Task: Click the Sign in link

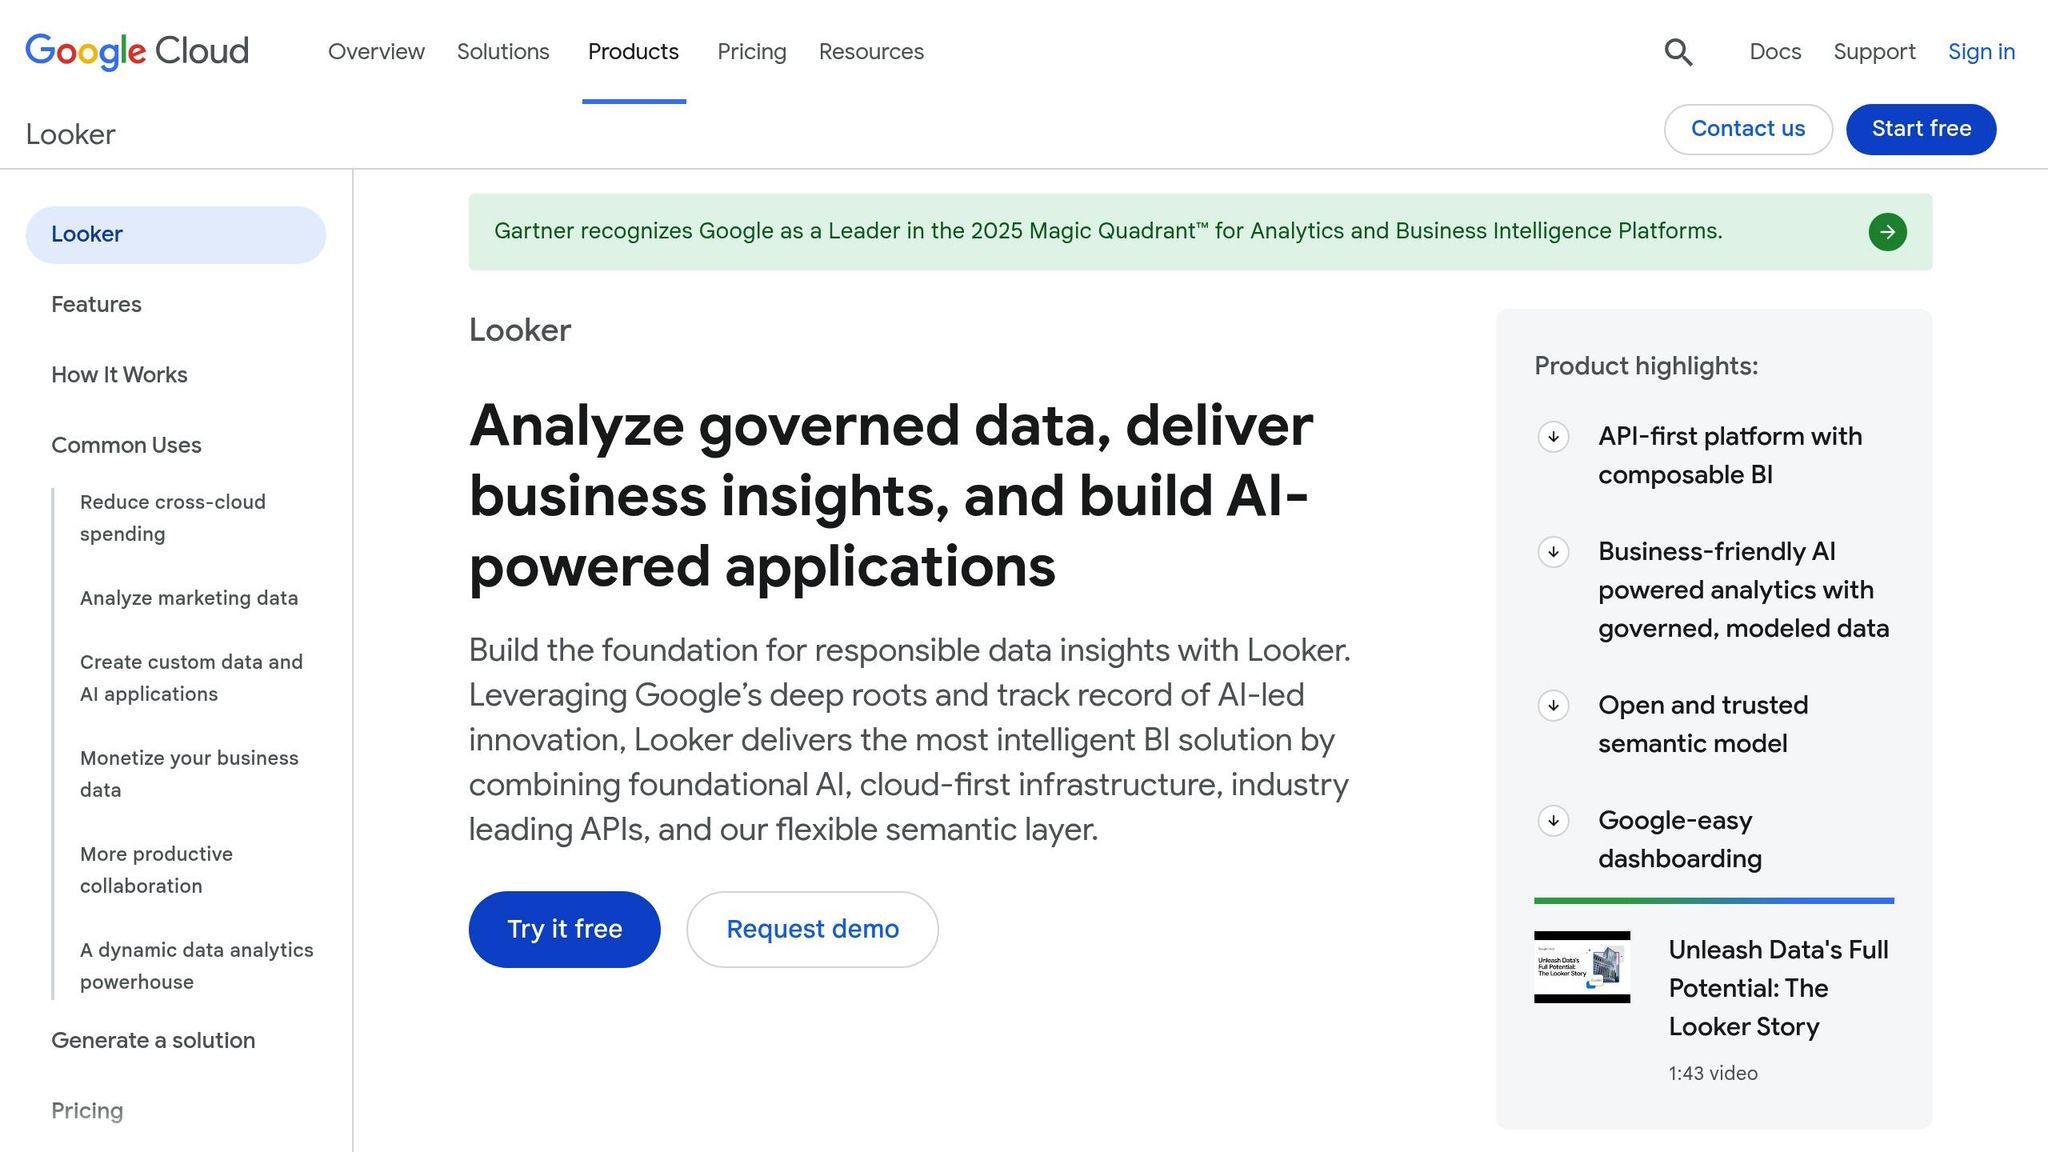Action: pos(1980,51)
